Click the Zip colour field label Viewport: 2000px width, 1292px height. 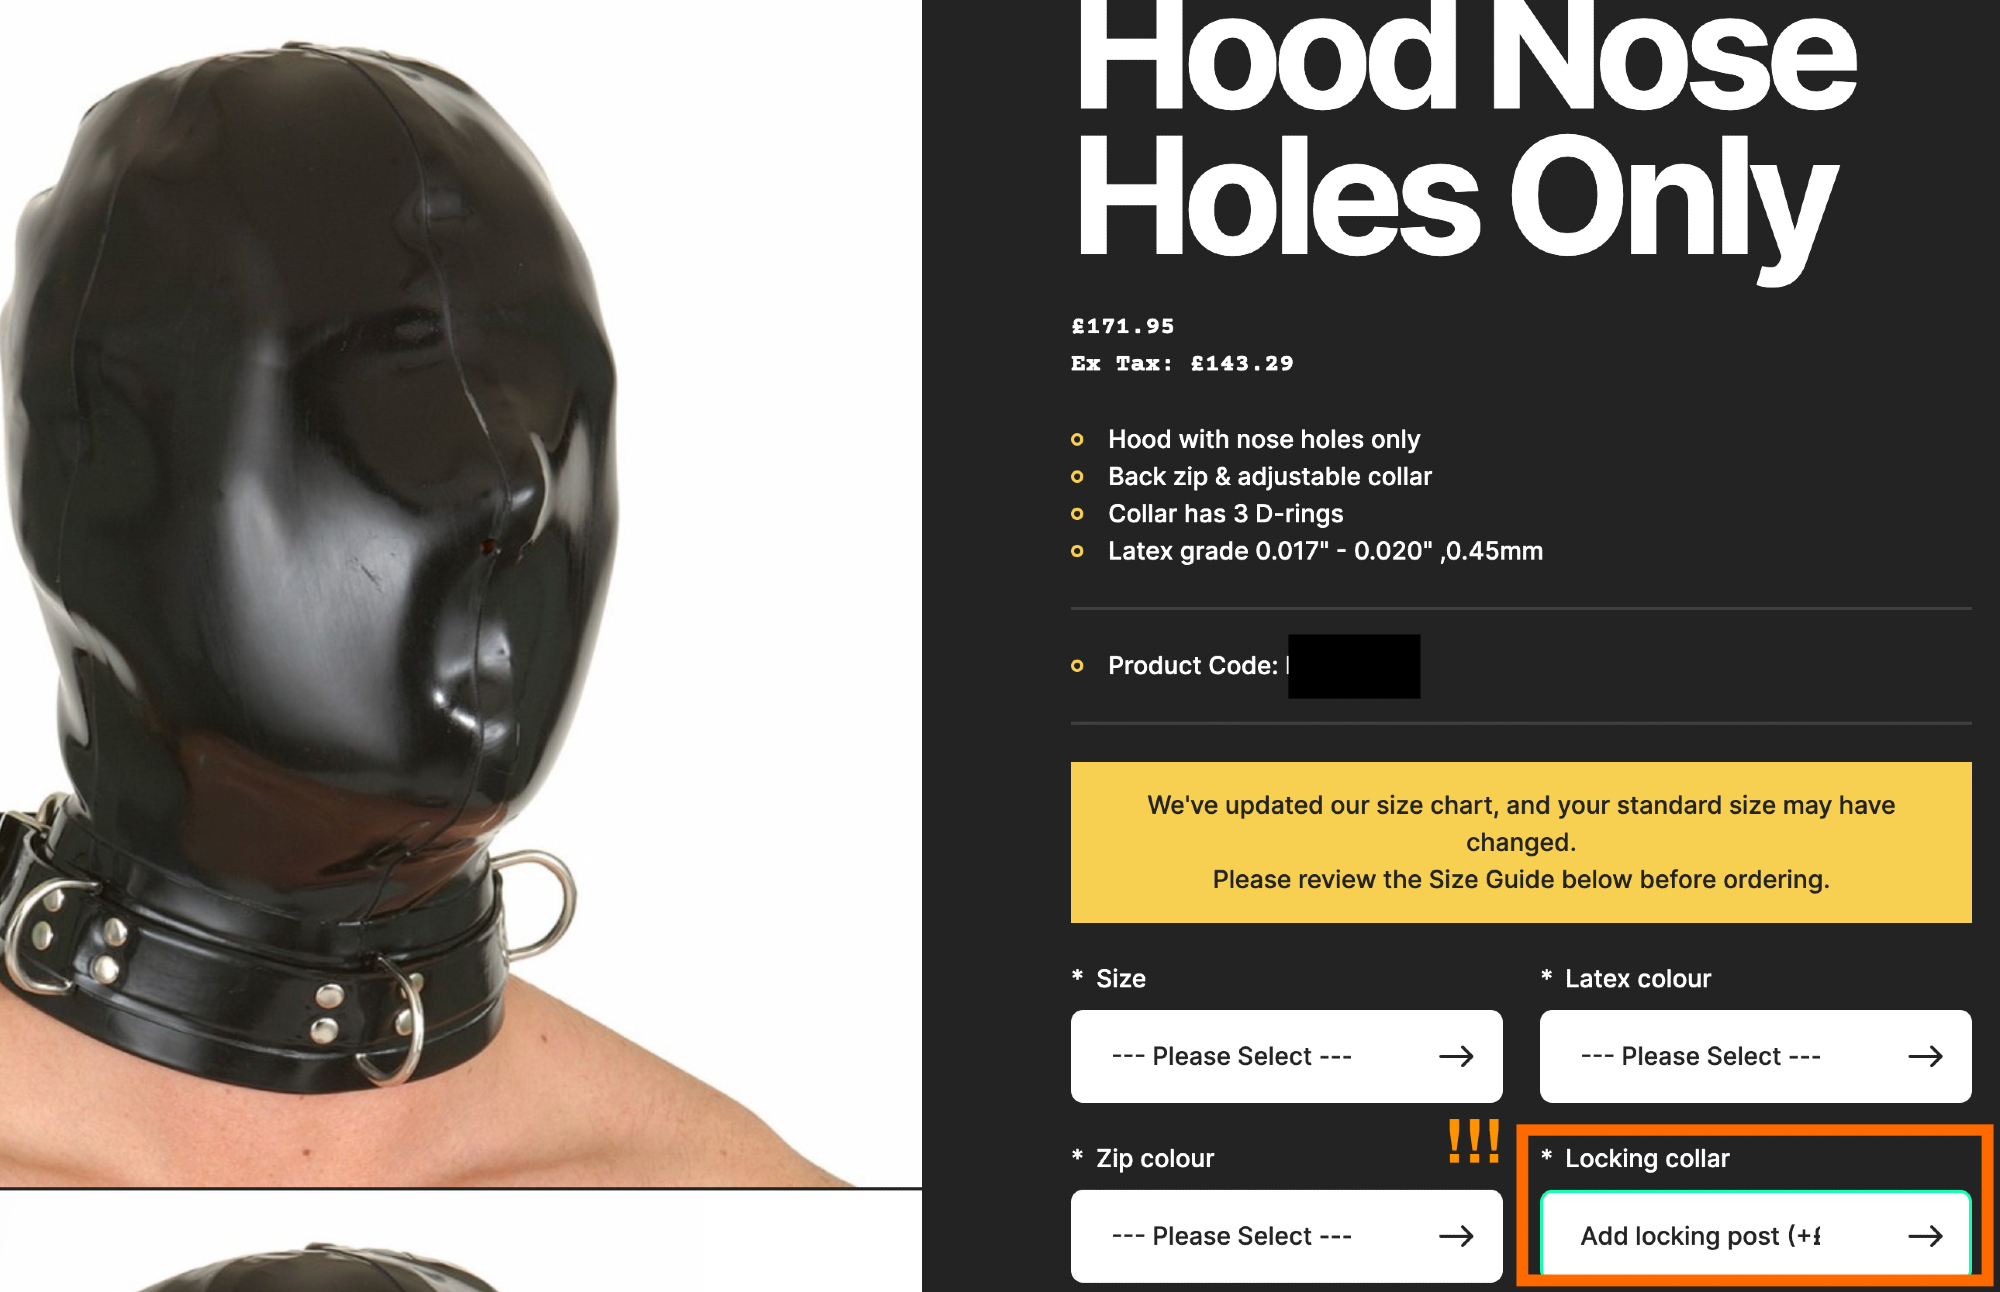click(x=1155, y=1158)
